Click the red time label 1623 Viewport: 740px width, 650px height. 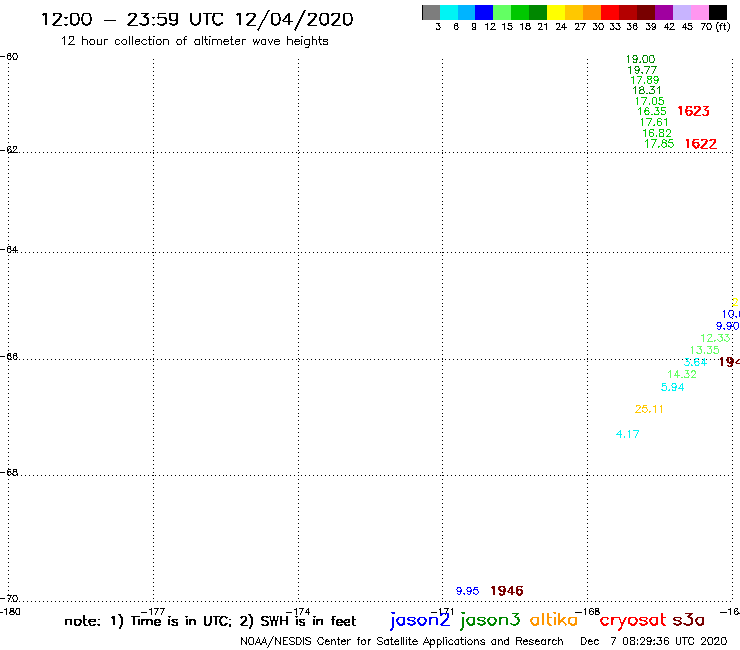(693, 111)
